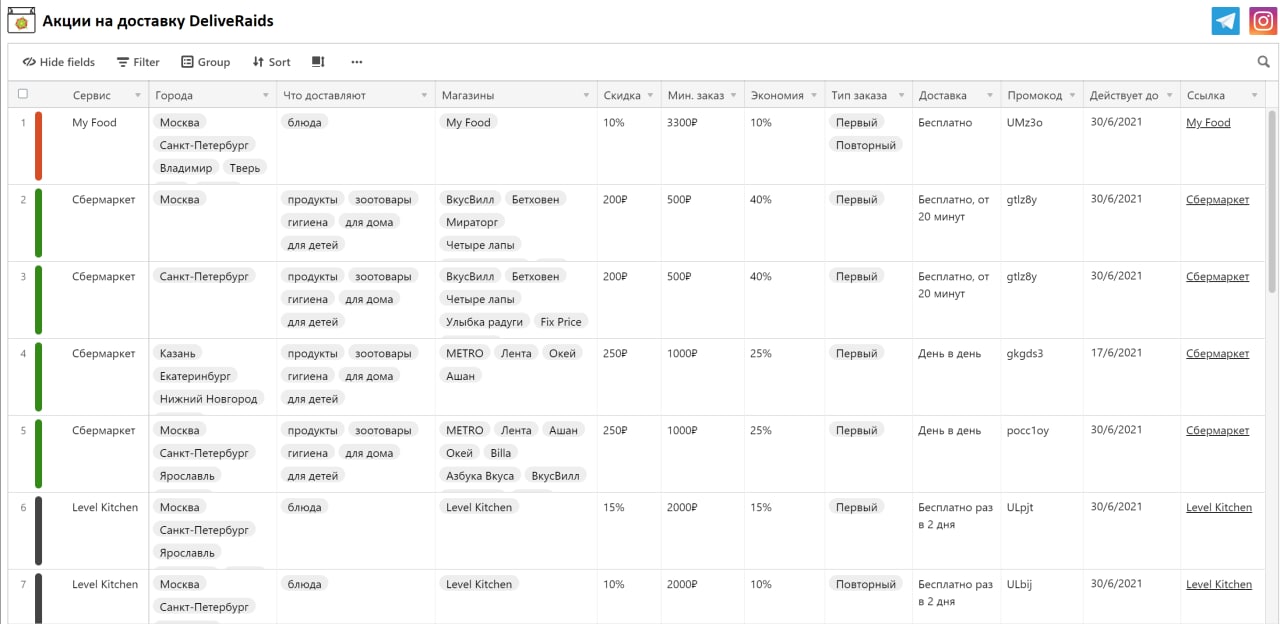Click the Казань city tag in row 4
This screenshot has height=624, width=1280.
pos(178,353)
